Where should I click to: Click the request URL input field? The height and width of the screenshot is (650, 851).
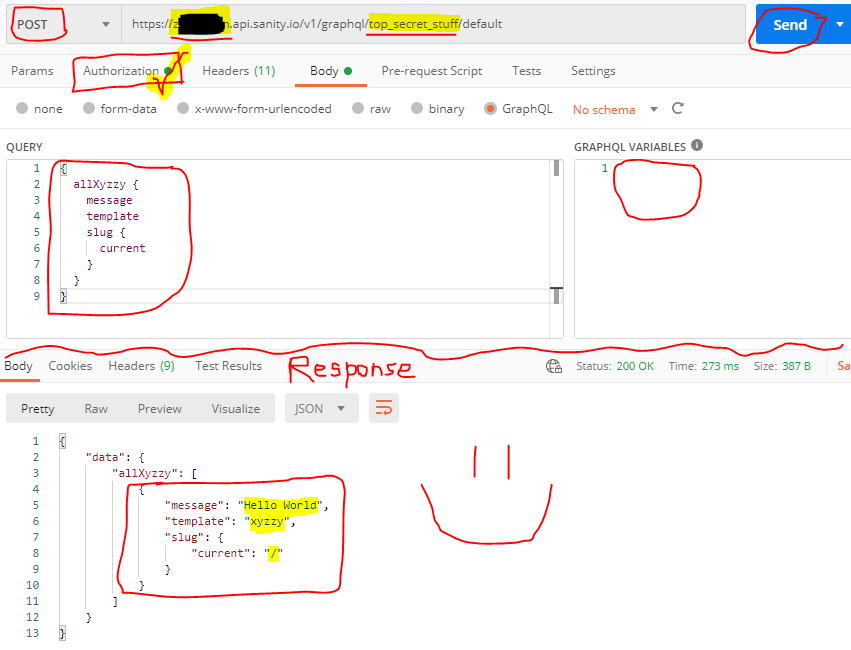(433, 24)
